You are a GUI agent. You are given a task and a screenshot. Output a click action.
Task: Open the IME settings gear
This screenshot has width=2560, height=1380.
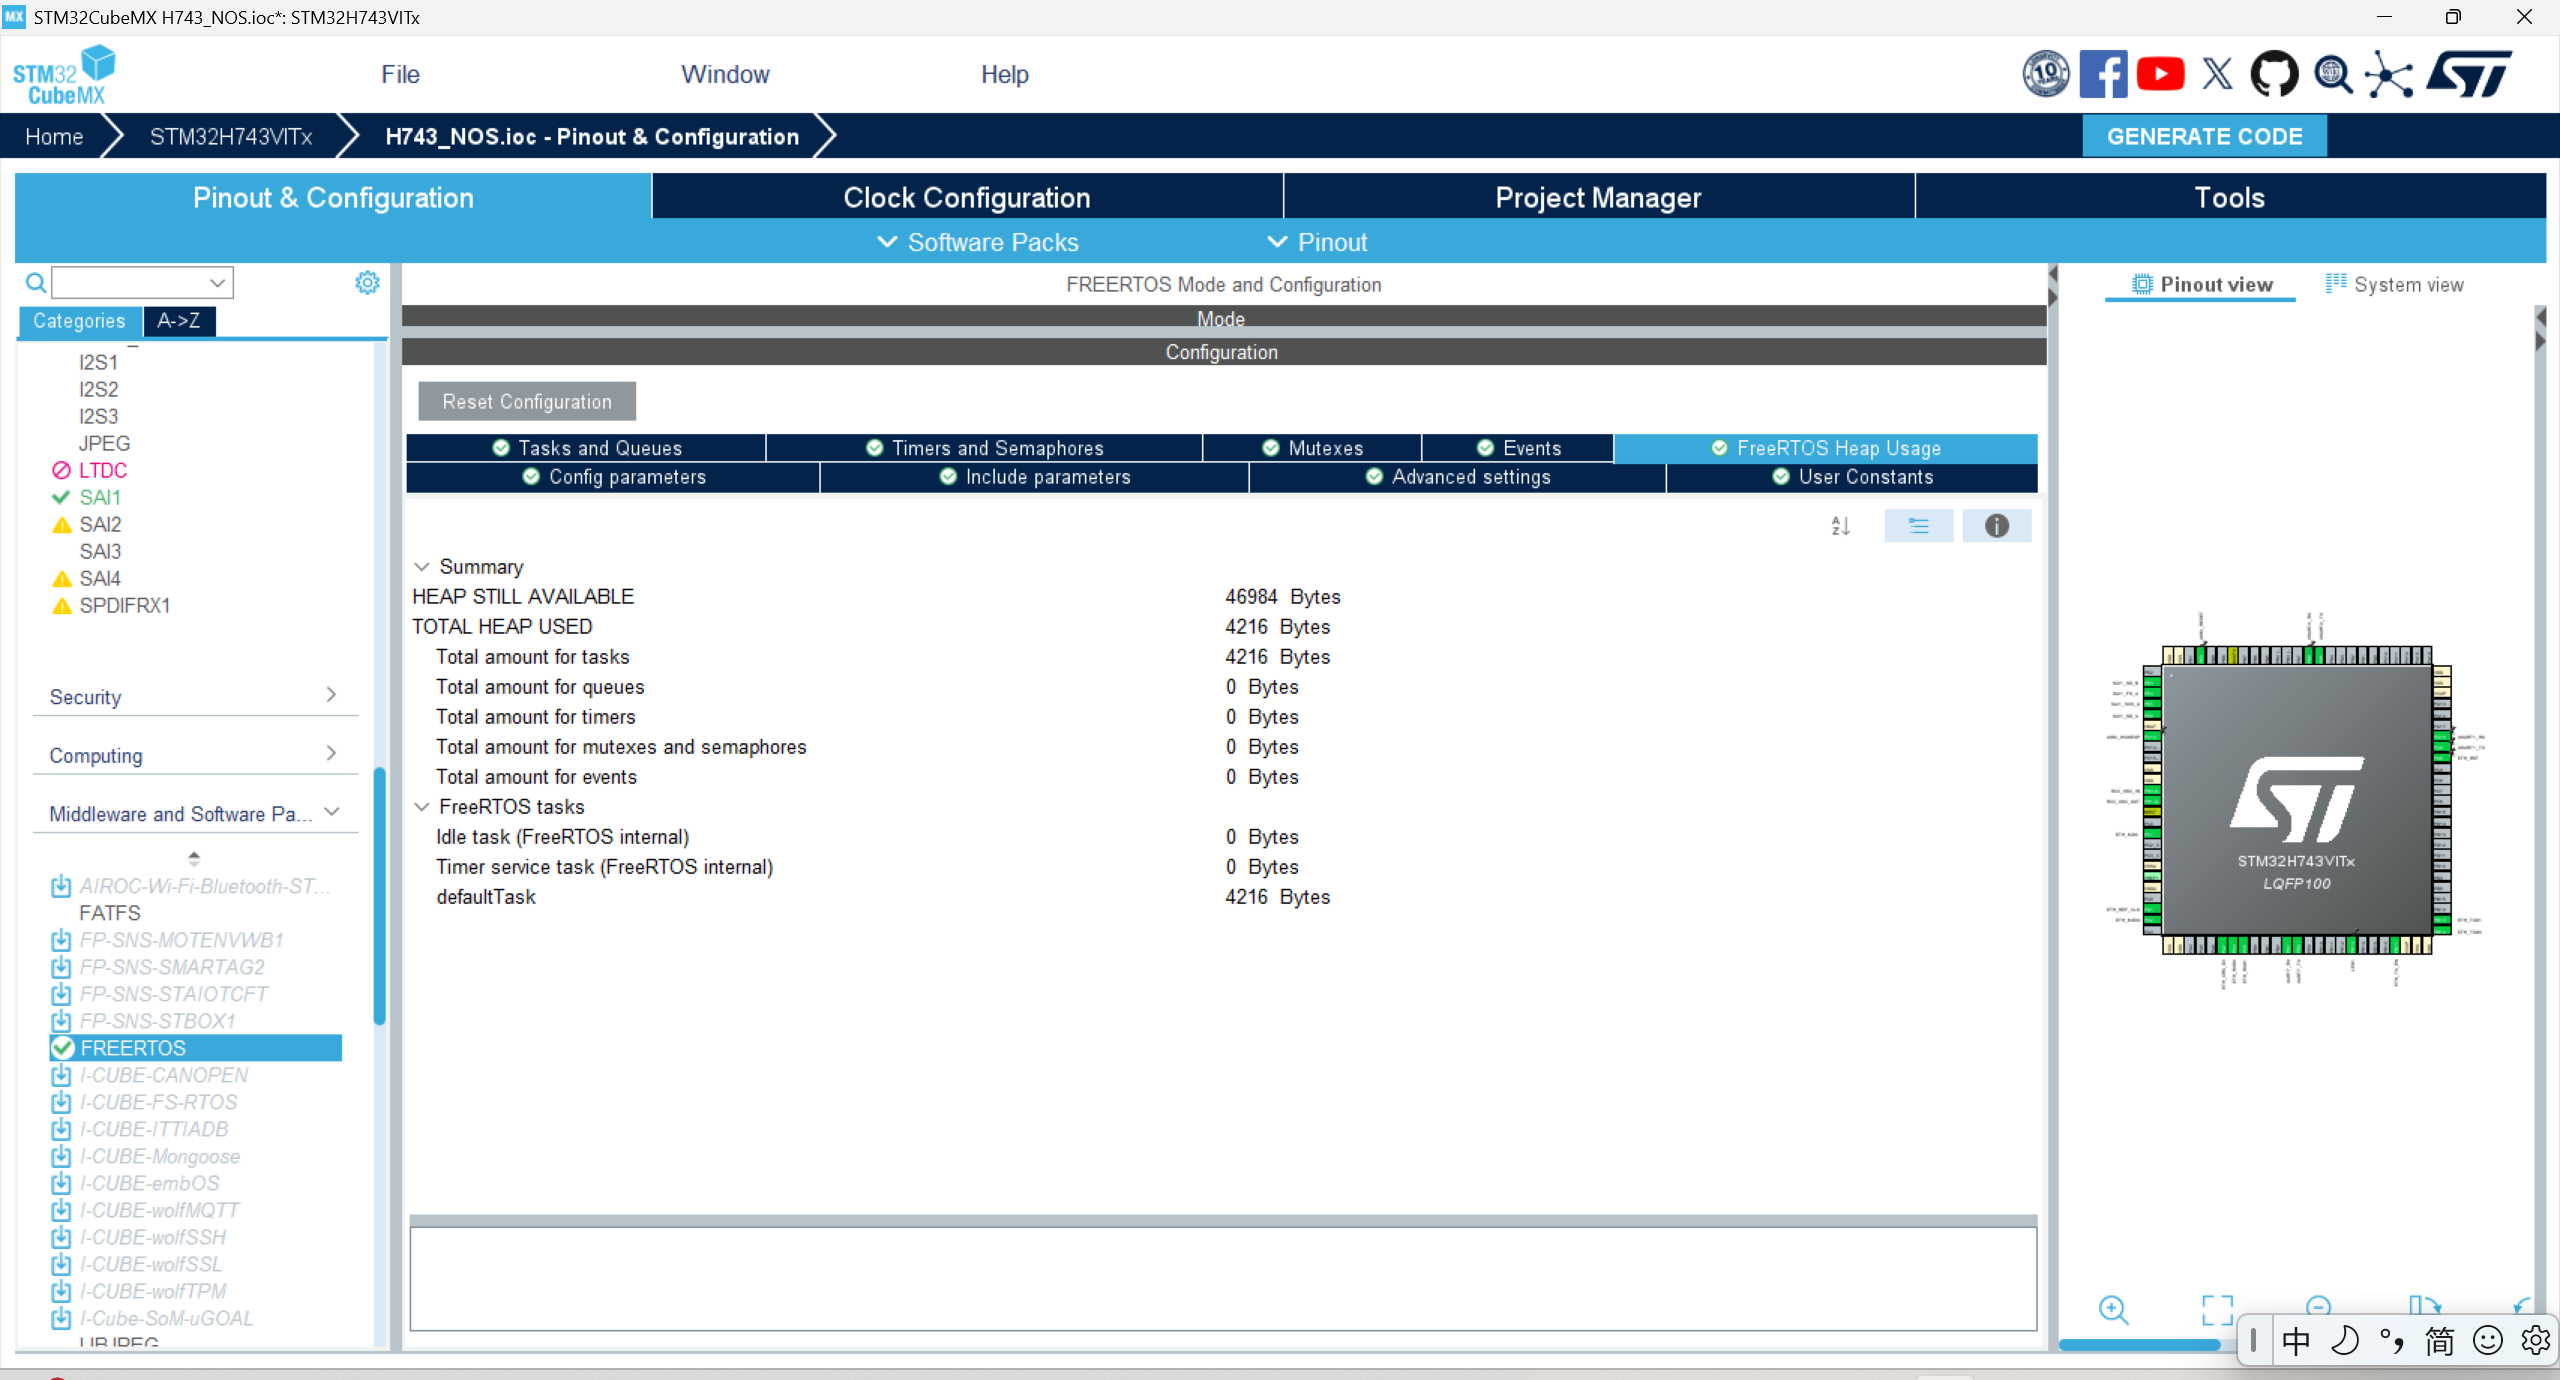[x=2535, y=1341]
